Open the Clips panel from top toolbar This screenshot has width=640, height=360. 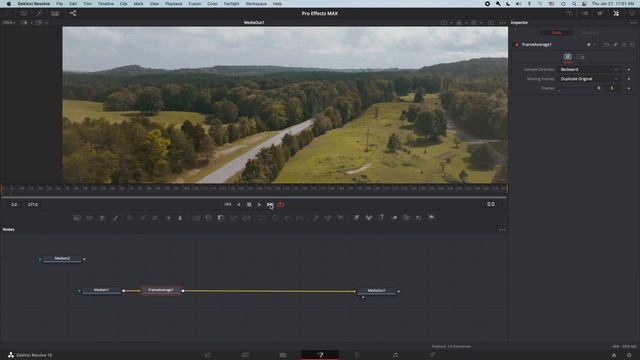click(x=55, y=13)
